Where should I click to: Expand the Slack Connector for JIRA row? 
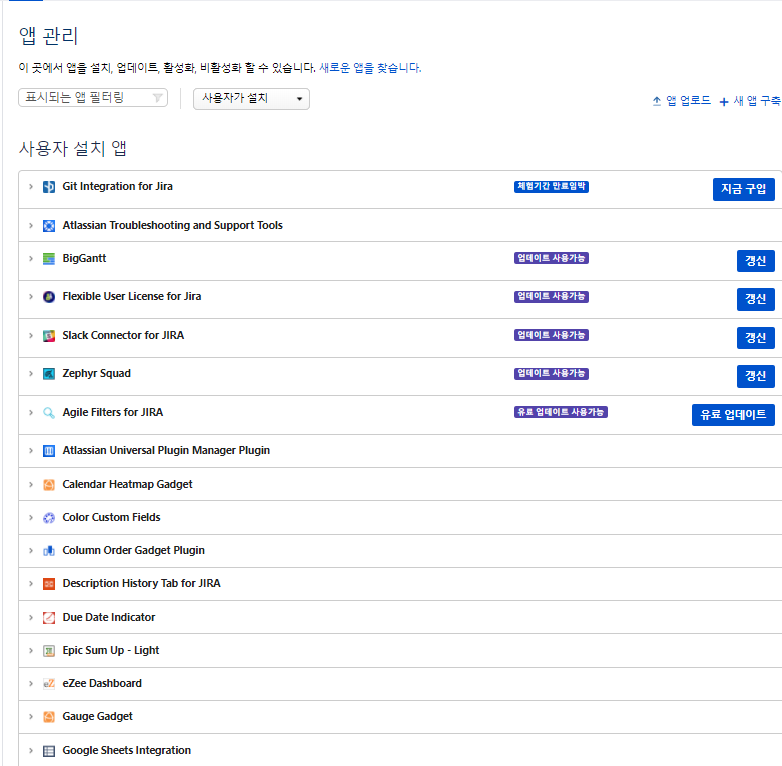click(x=31, y=335)
